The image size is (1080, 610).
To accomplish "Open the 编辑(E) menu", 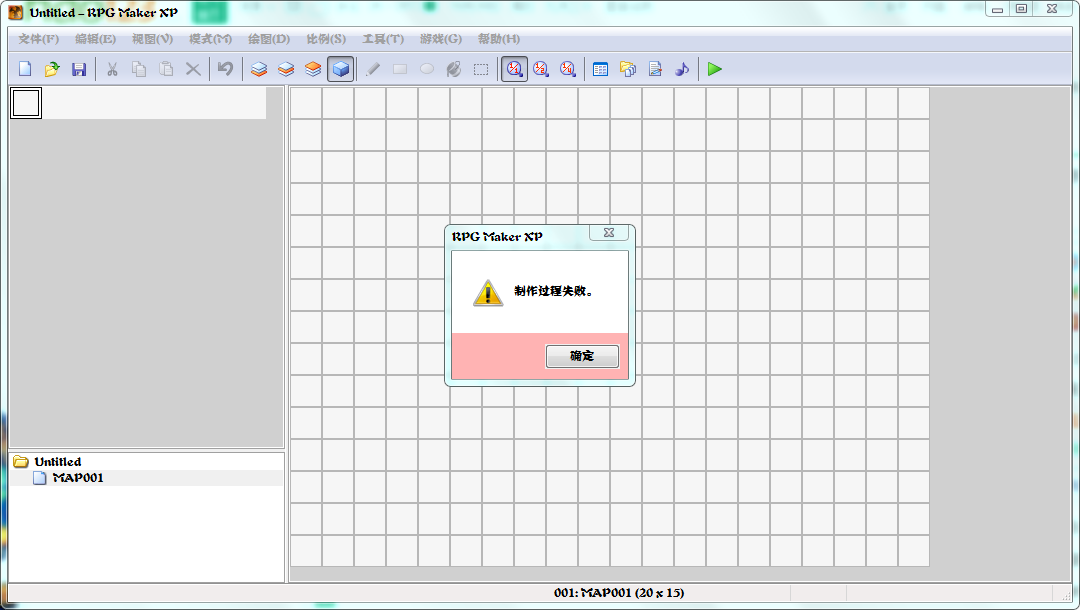I will [x=96, y=39].
